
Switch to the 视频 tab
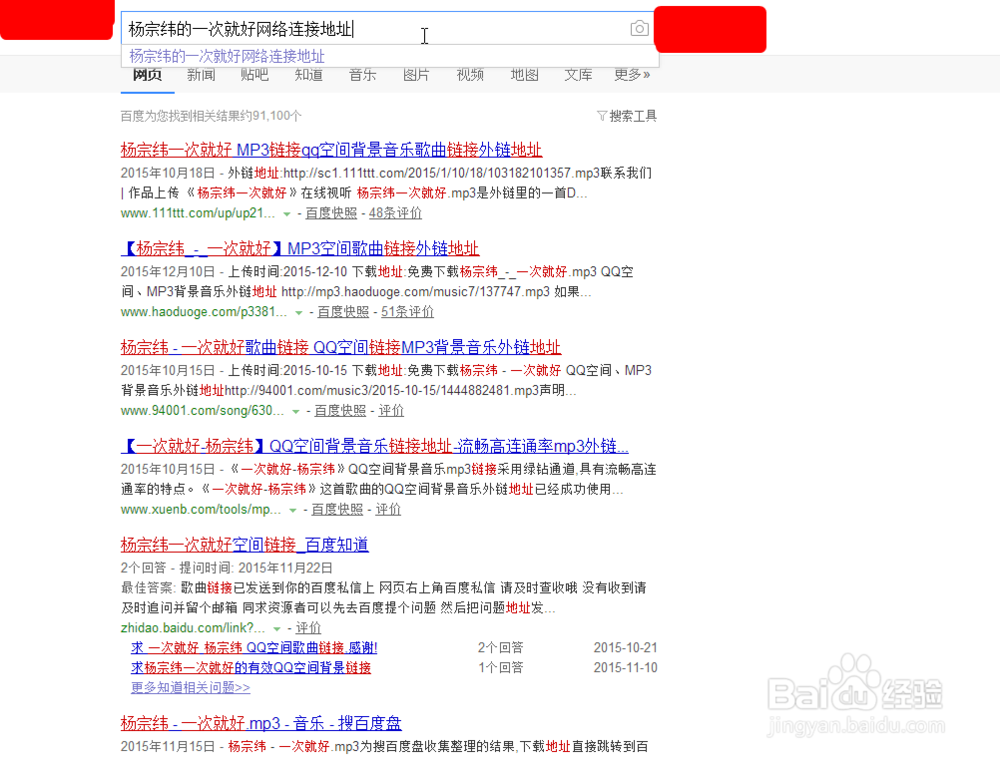(470, 75)
